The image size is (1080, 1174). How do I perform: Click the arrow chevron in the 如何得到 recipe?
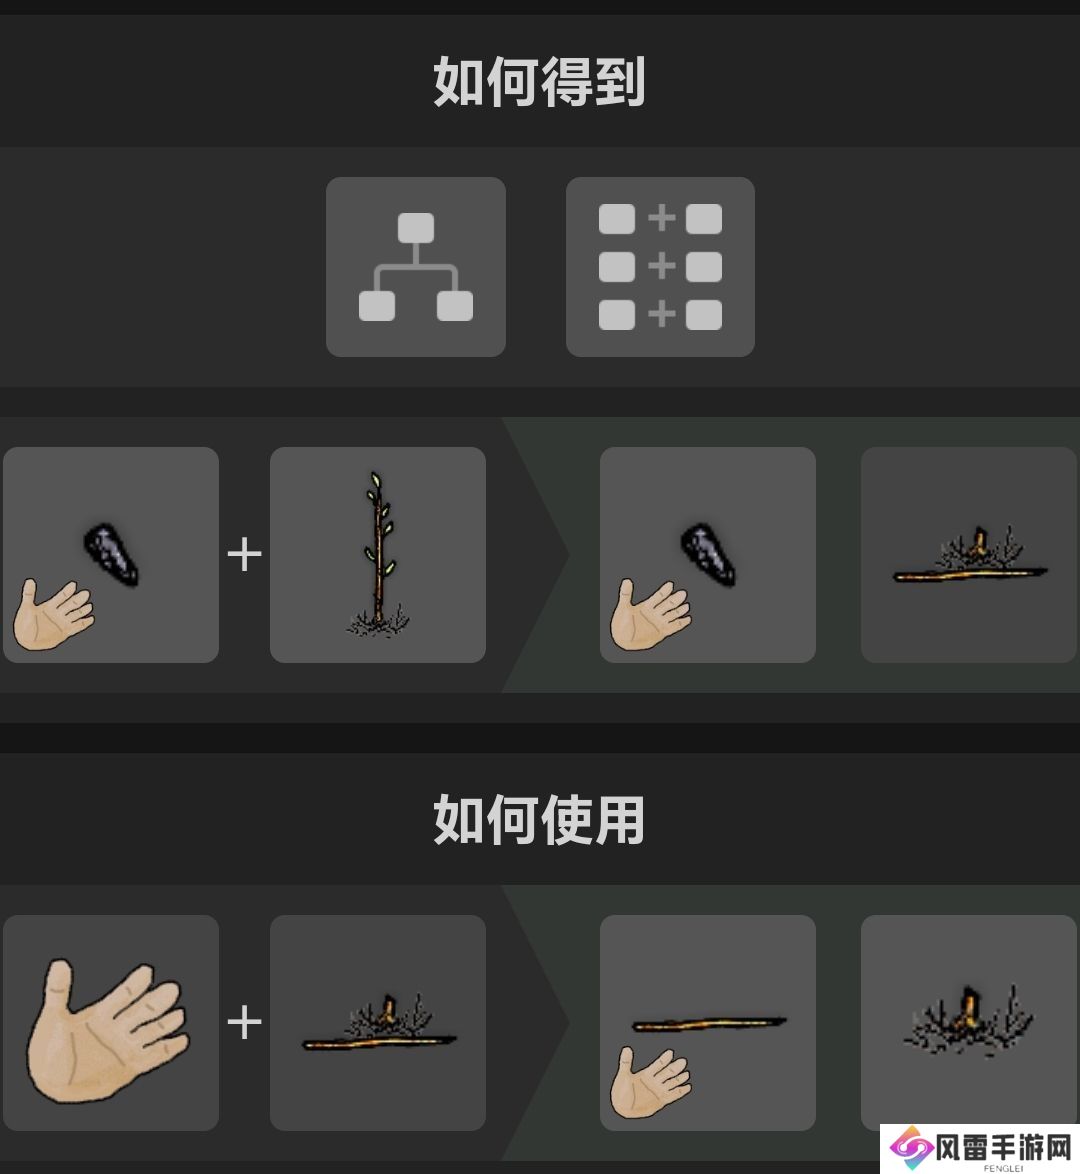click(x=536, y=555)
